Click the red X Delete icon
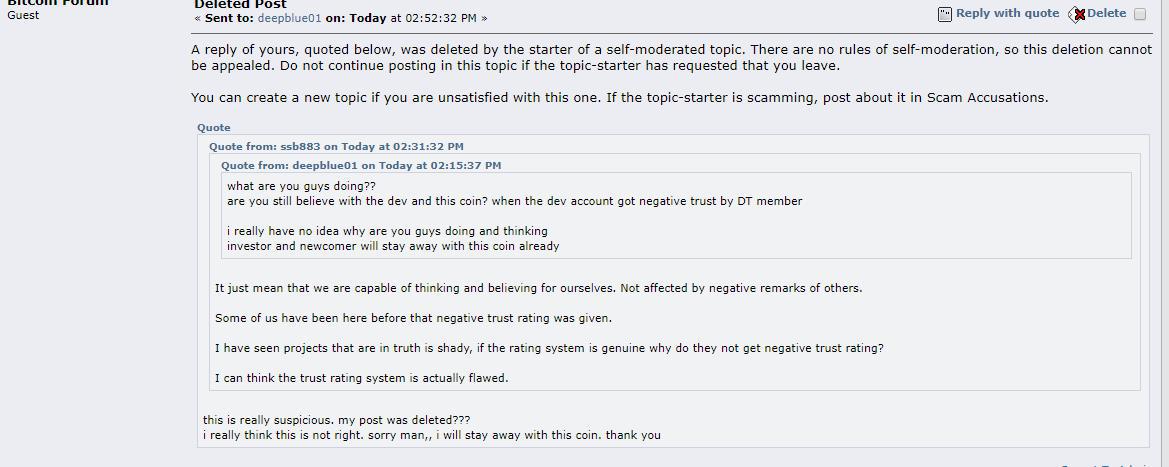 coord(1077,14)
